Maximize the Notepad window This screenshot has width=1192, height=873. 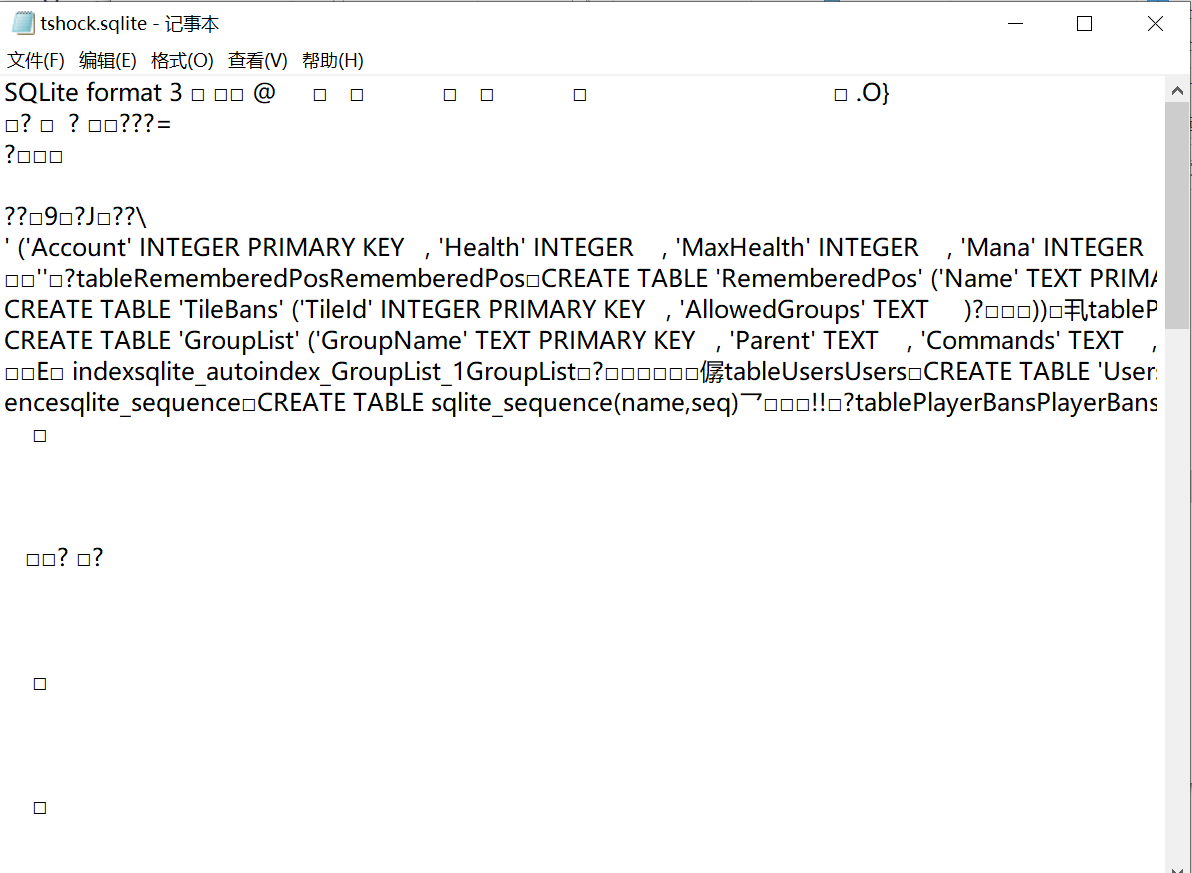(x=1084, y=24)
